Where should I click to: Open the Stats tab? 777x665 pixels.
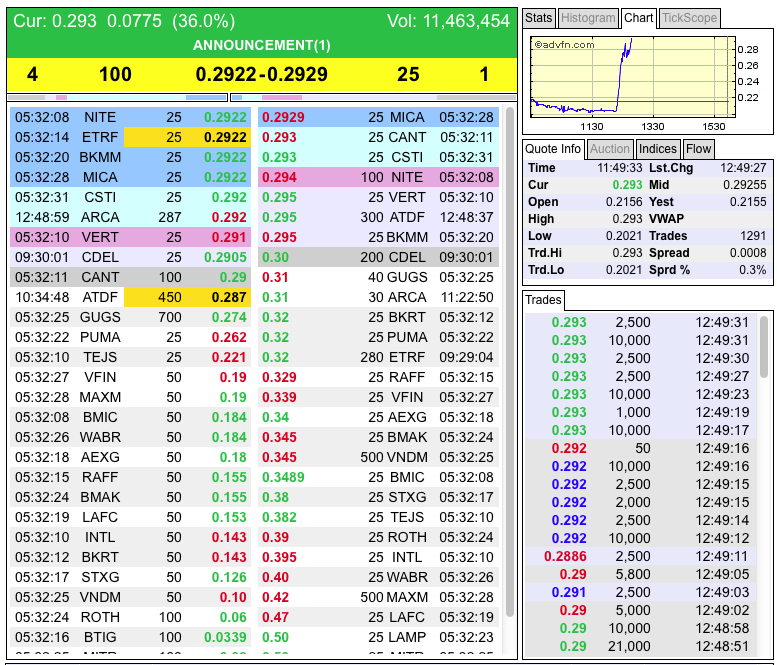(539, 18)
